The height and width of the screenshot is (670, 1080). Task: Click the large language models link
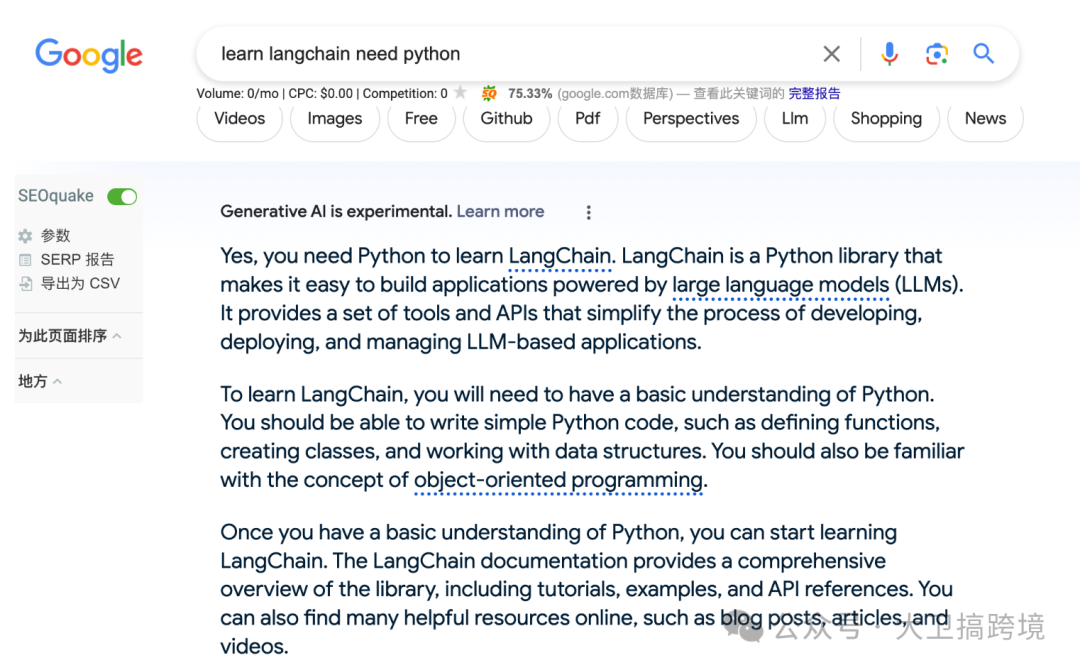[x=780, y=285]
